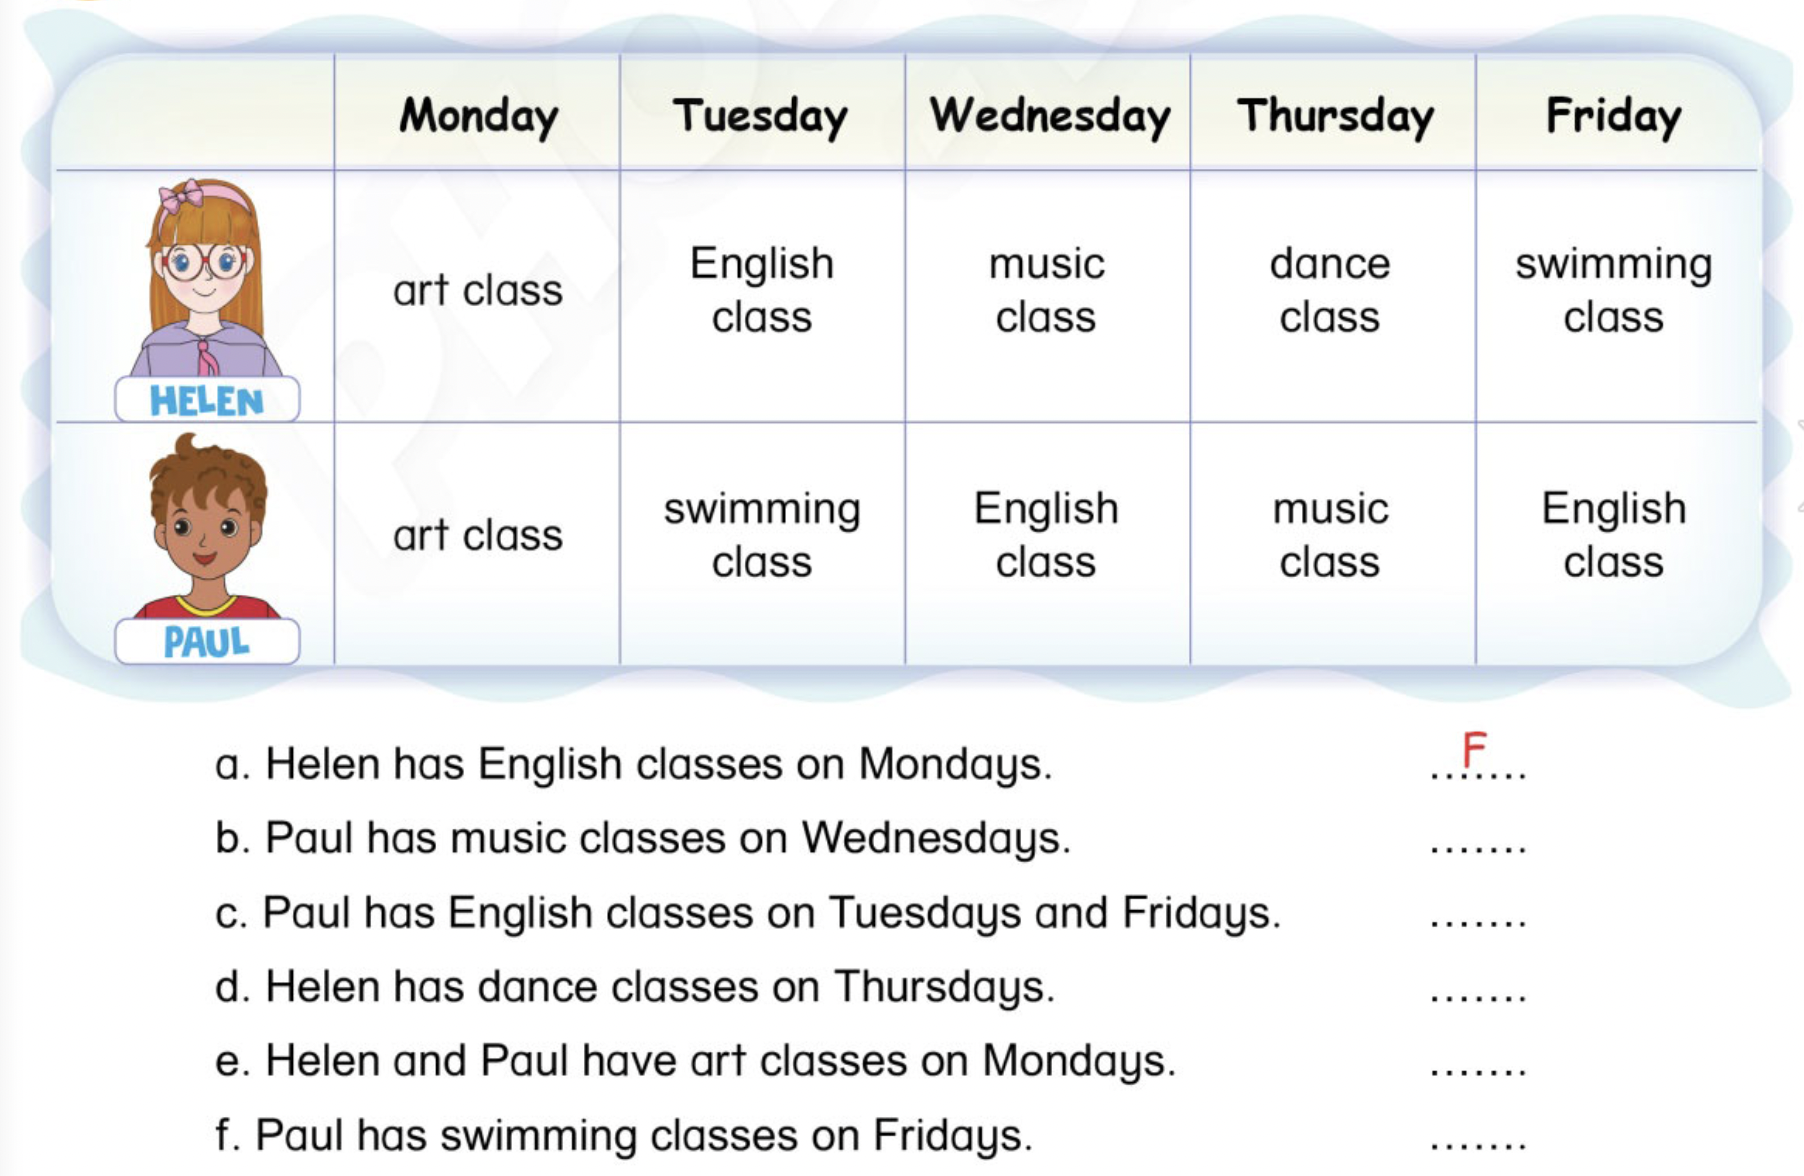Click the Wednesday column header
Screen dimensions: 1804x1176
1049,116
